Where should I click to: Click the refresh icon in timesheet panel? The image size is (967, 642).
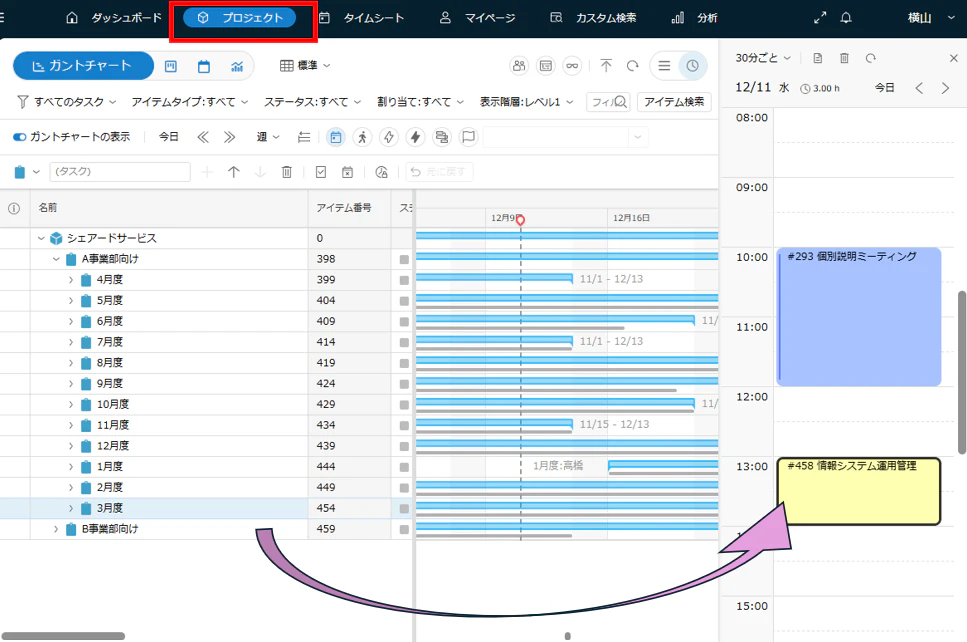click(x=871, y=58)
